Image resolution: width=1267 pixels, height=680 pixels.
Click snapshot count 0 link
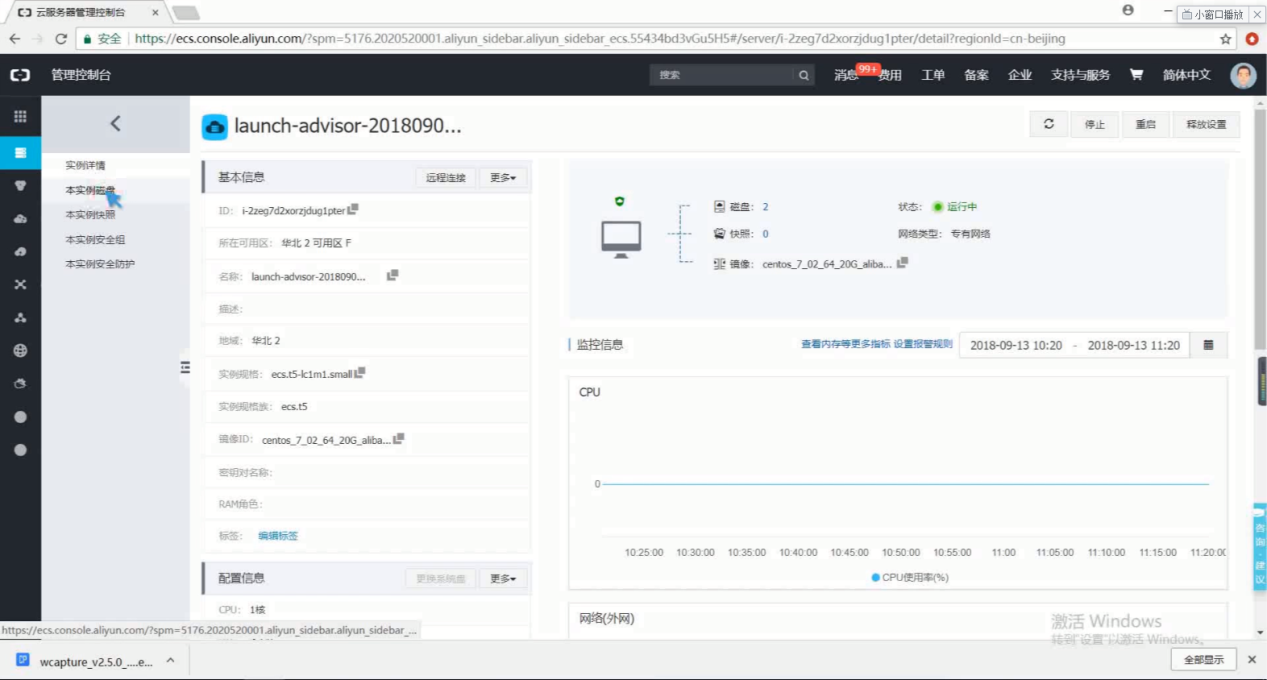coord(765,234)
